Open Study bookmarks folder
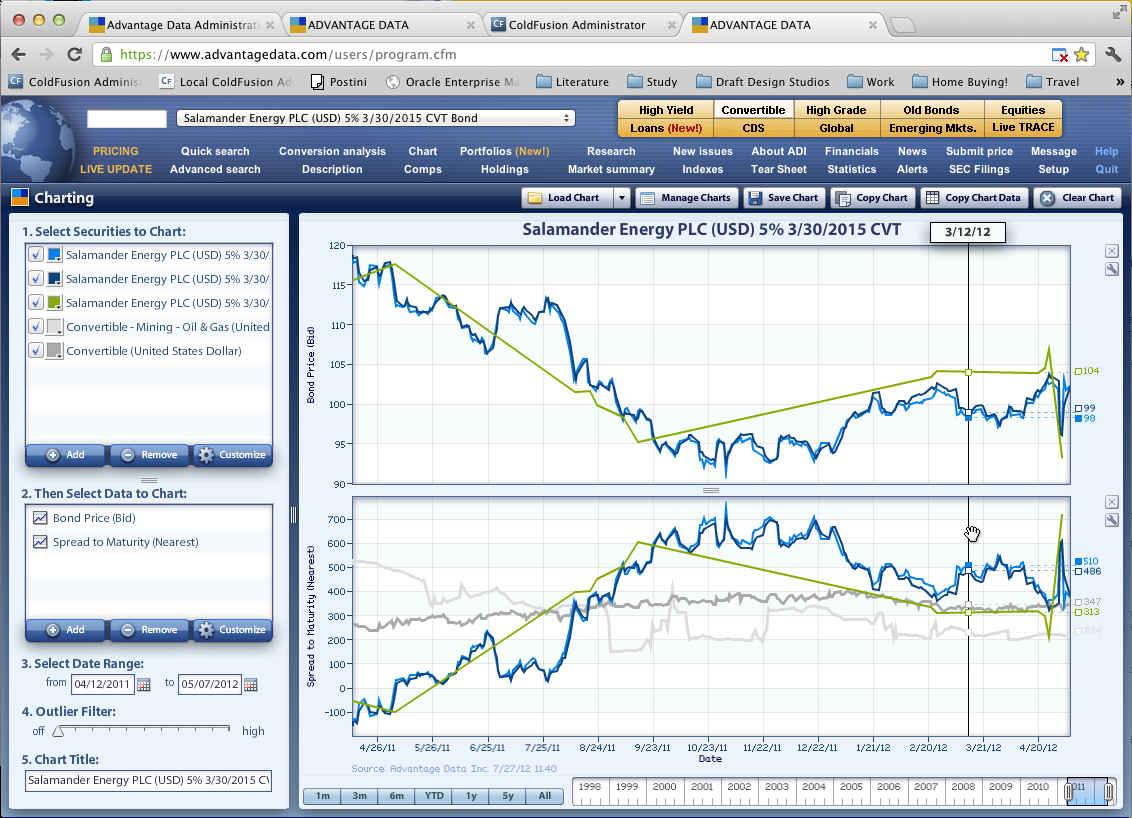This screenshot has width=1132, height=818. 653,82
